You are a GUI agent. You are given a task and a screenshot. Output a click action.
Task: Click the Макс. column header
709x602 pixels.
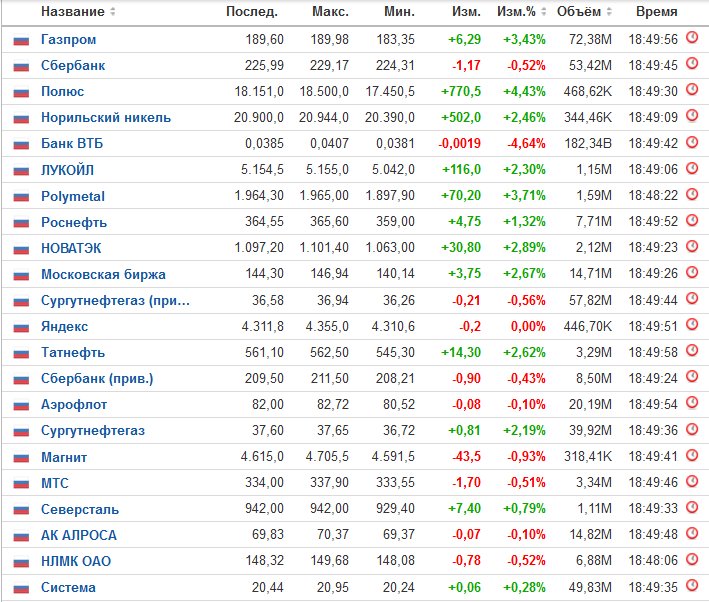pyautogui.click(x=331, y=11)
